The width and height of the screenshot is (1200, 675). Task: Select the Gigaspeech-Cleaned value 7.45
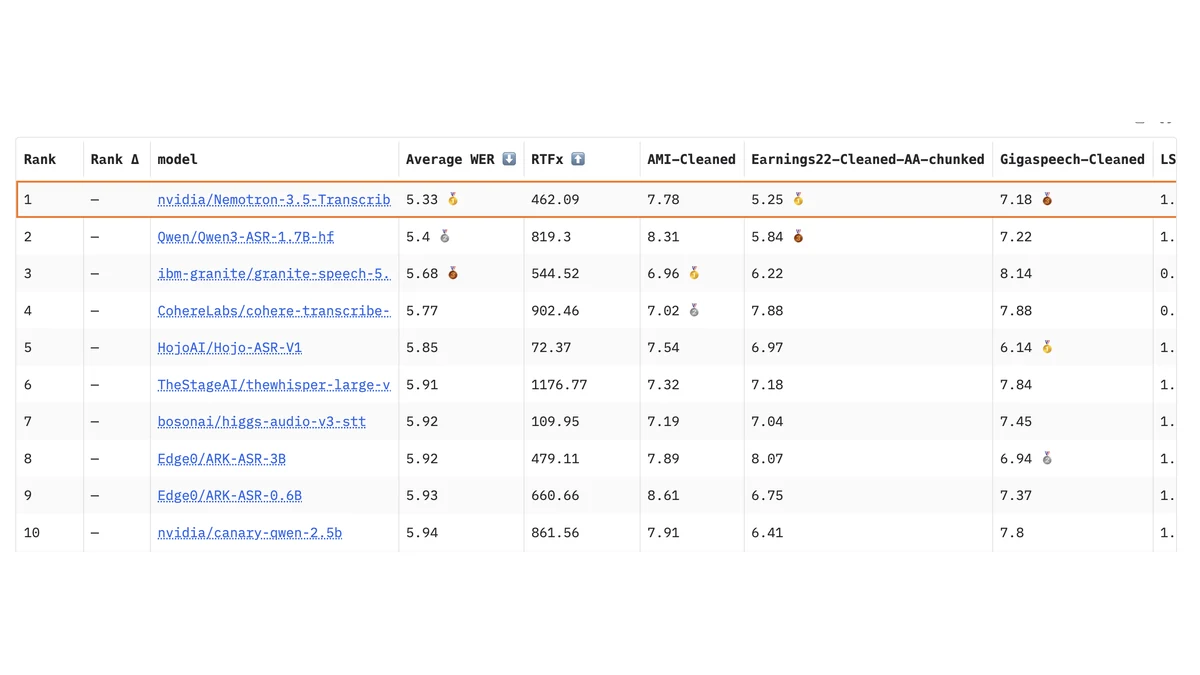(x=1016, y=421)
